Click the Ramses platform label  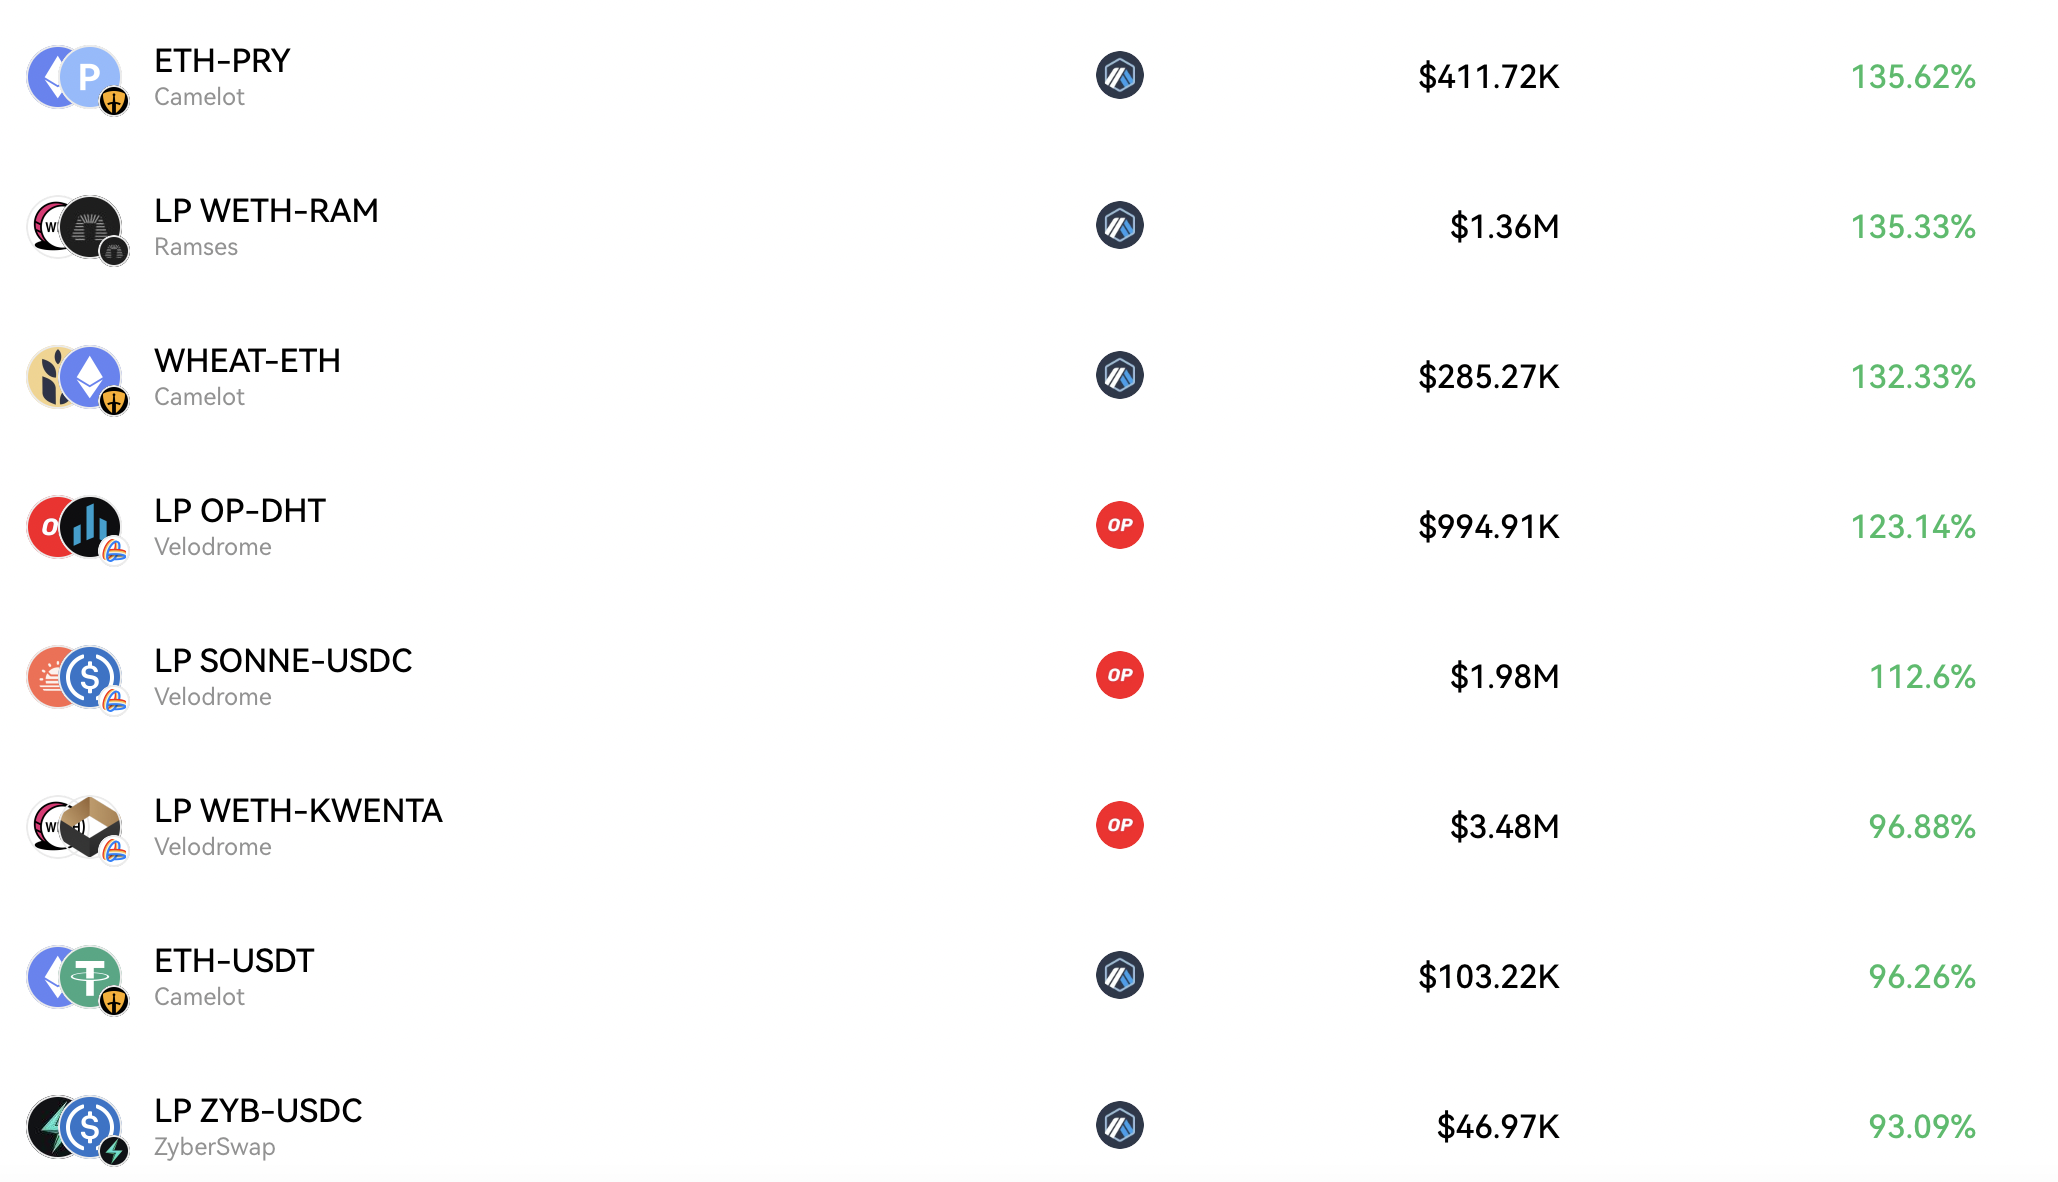[196, 247]
